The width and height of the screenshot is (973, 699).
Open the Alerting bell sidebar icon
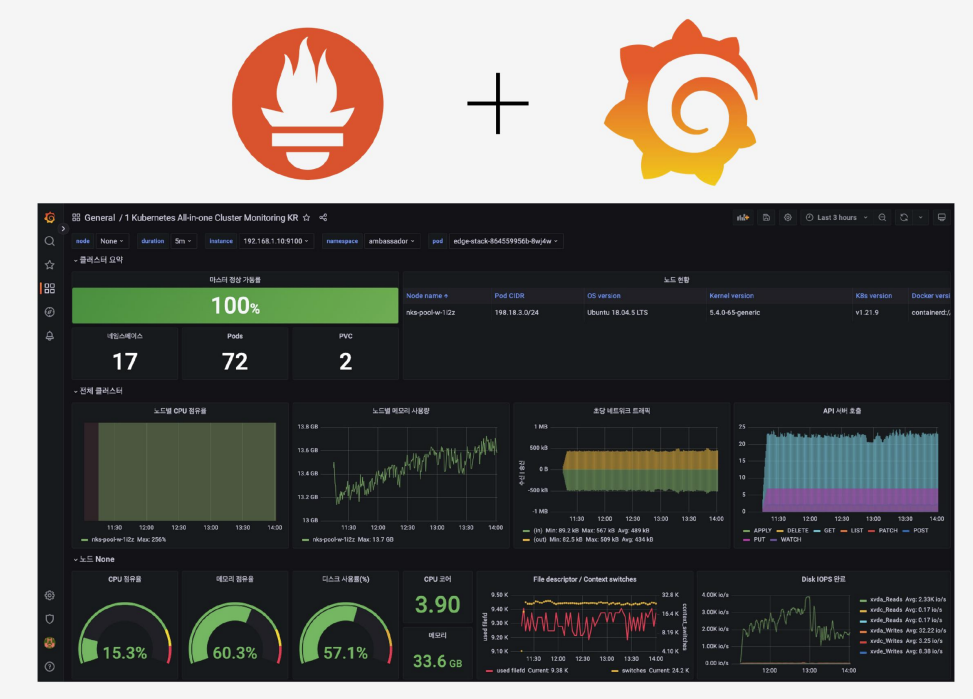(x=50, y=336)
